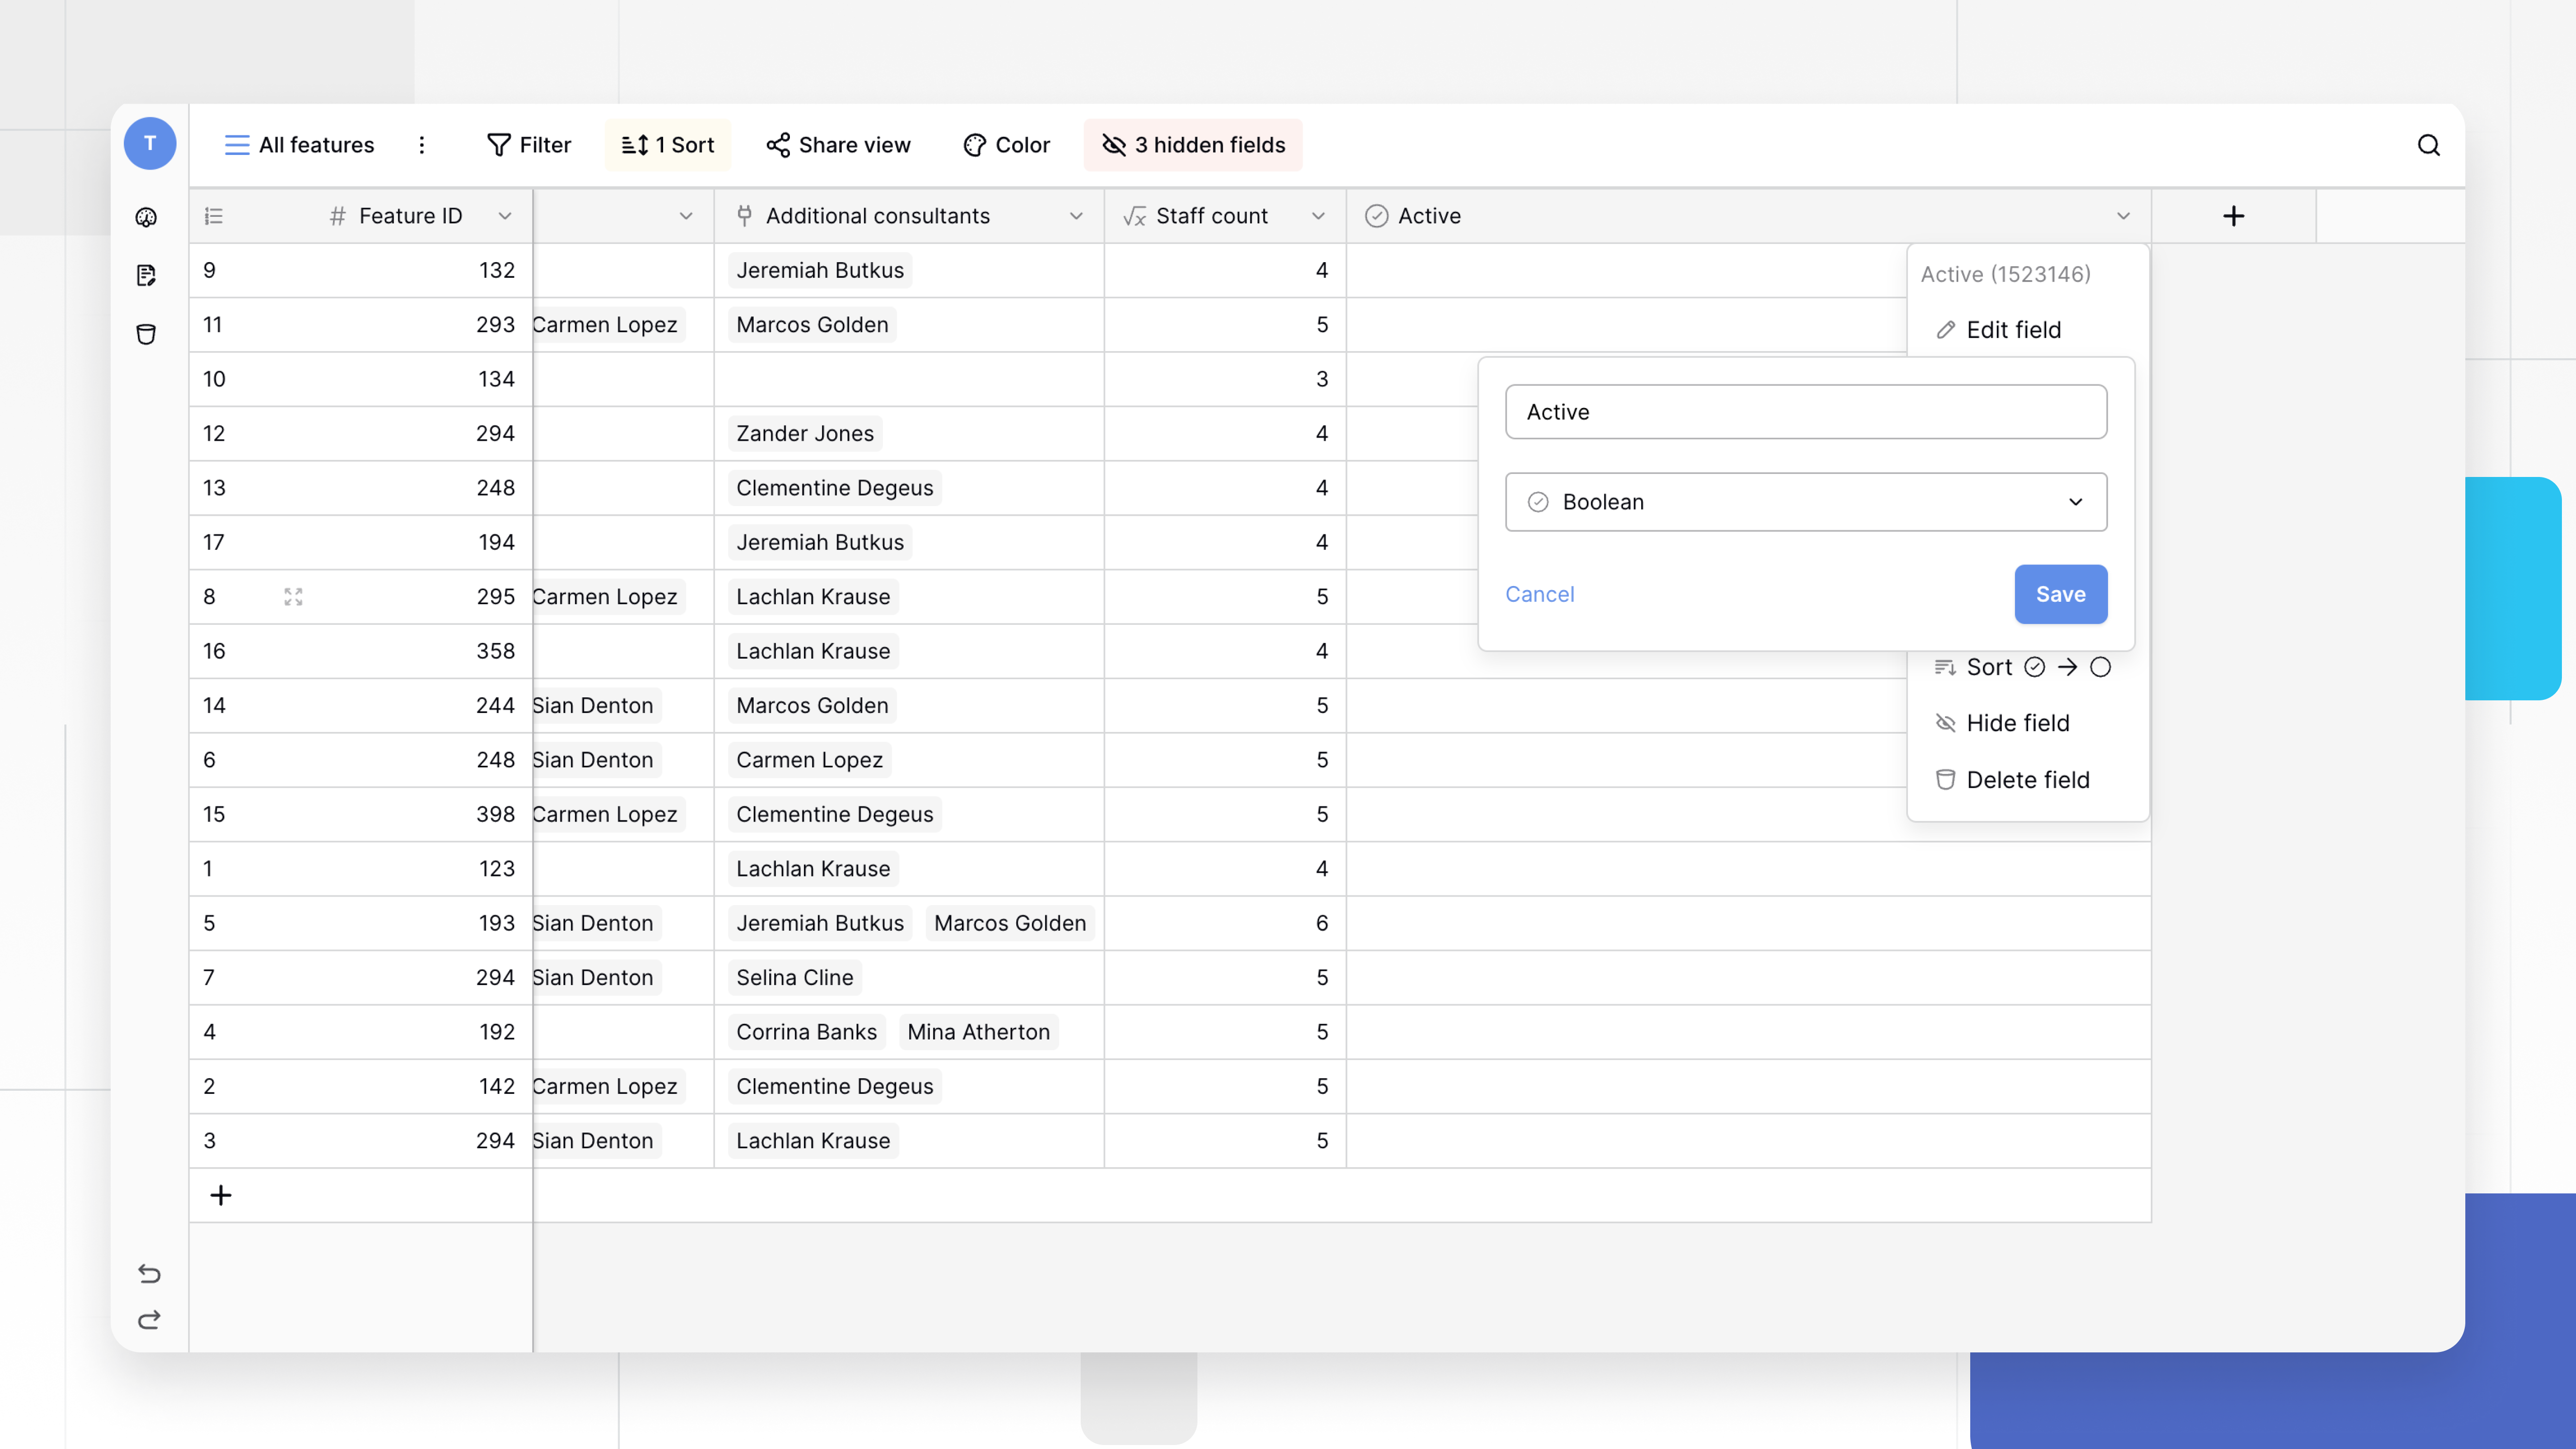
Task: Open the notes document sidebar icon
Action: coord(146,275)
